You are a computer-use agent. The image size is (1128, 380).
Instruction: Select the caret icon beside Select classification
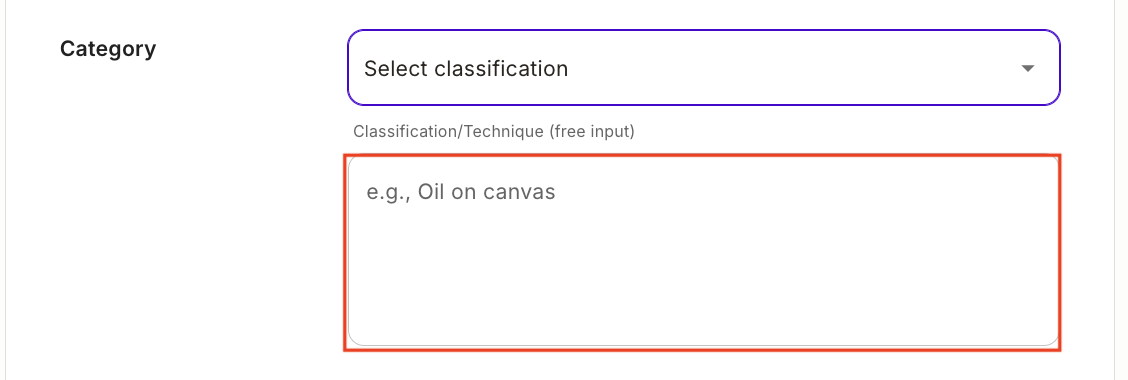click(x=1028, y=68)
